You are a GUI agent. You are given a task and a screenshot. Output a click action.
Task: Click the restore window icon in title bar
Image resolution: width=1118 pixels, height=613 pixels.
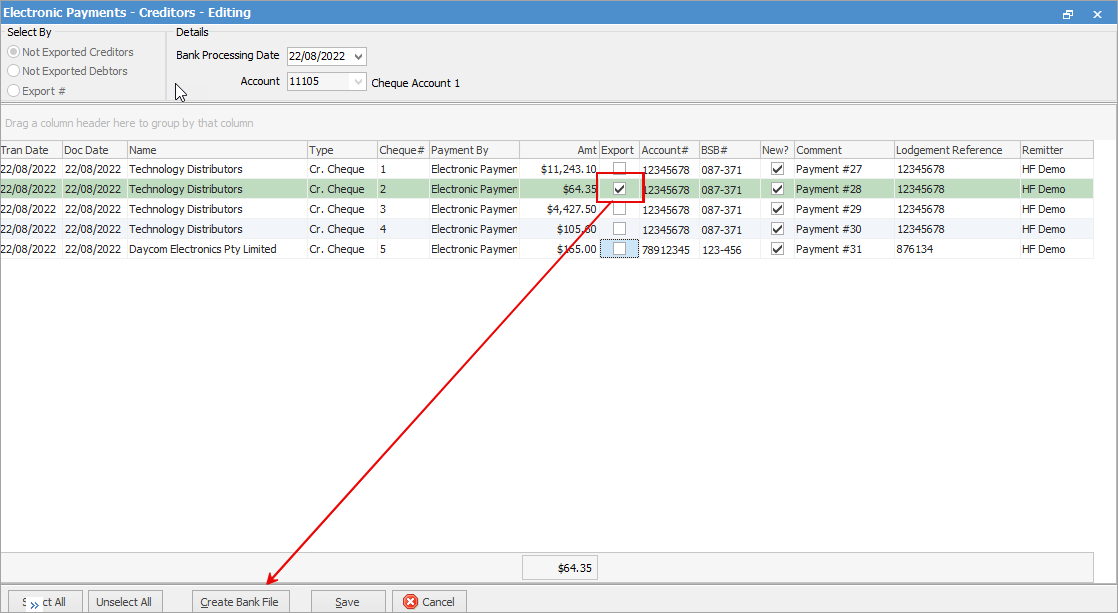tap(1067, 14)
